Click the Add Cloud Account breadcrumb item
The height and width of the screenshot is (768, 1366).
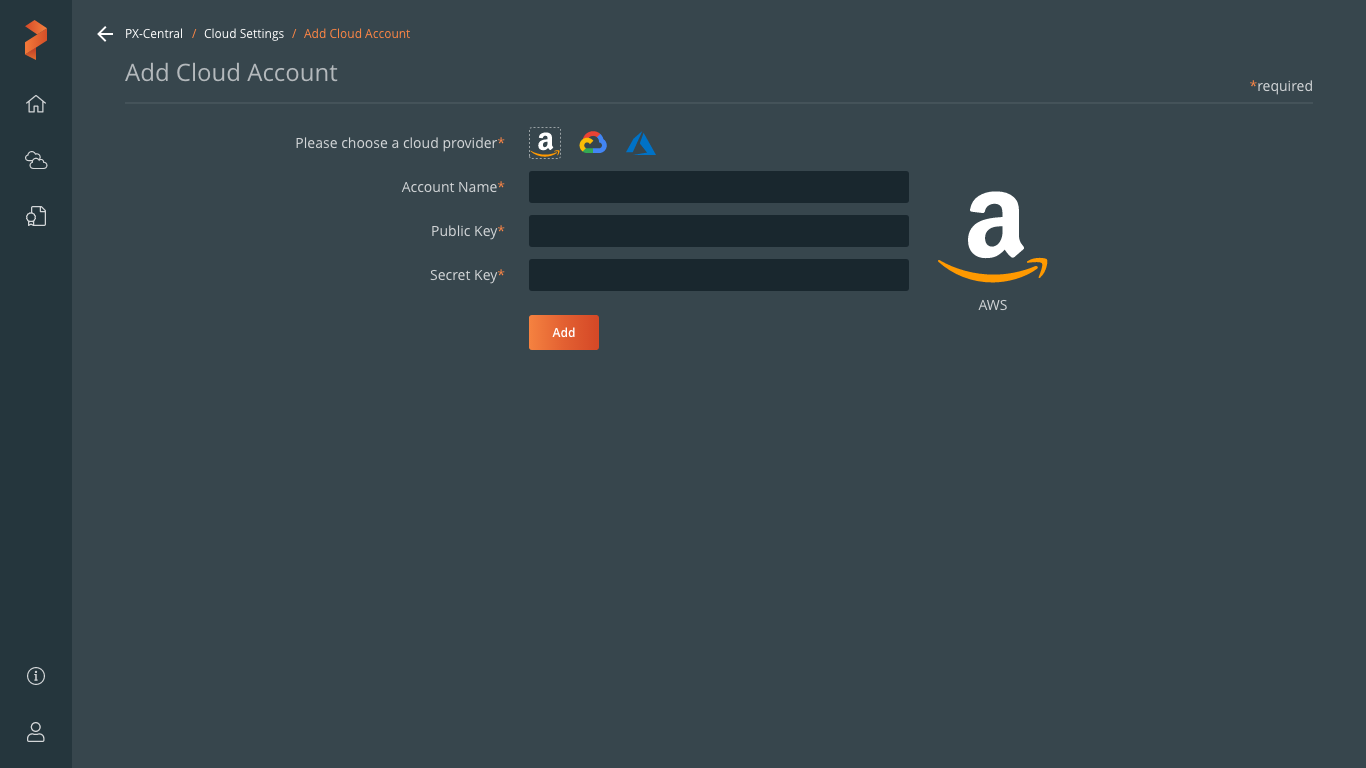[x=357, y=34]
